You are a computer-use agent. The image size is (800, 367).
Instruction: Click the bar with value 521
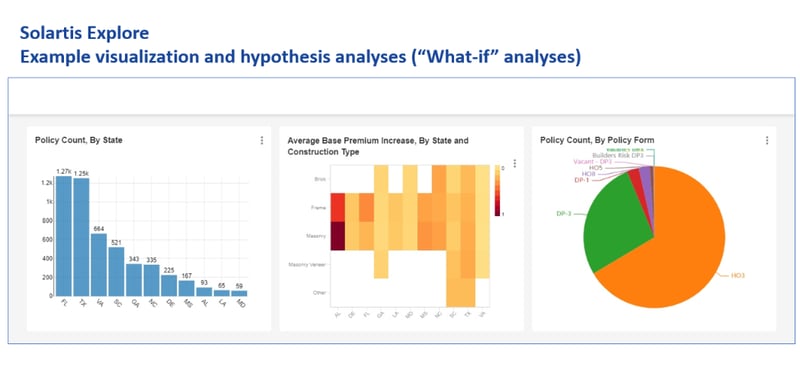[116, 272]
